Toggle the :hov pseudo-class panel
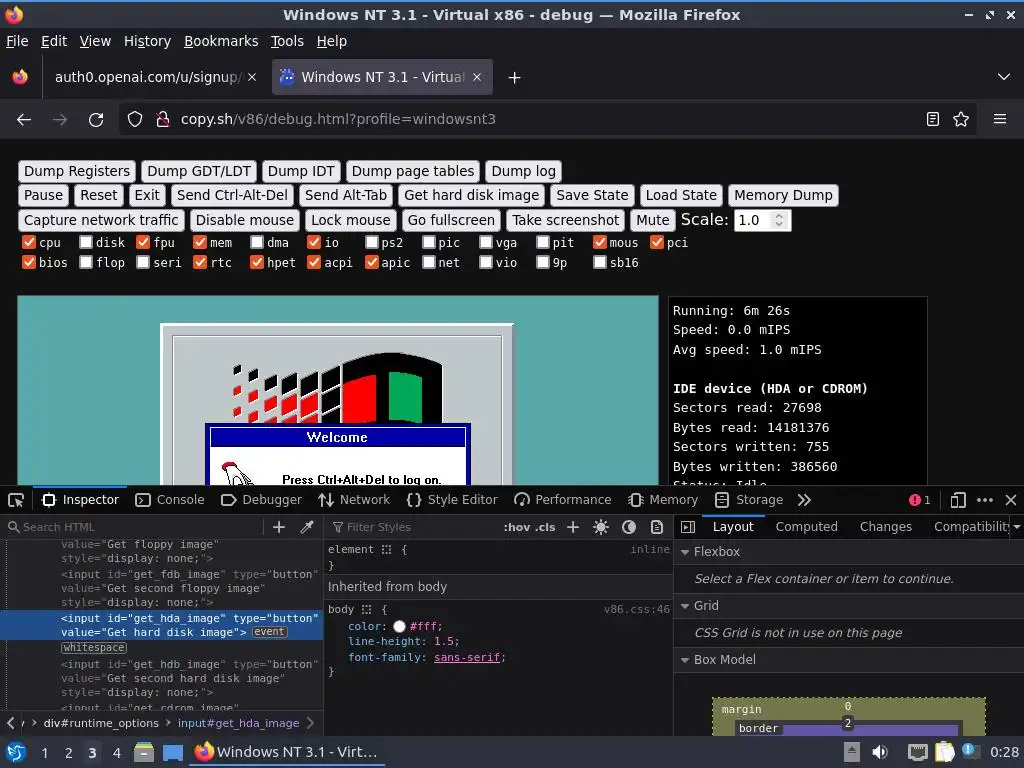This screenshot has width=1024, height=768. [517, 527]
